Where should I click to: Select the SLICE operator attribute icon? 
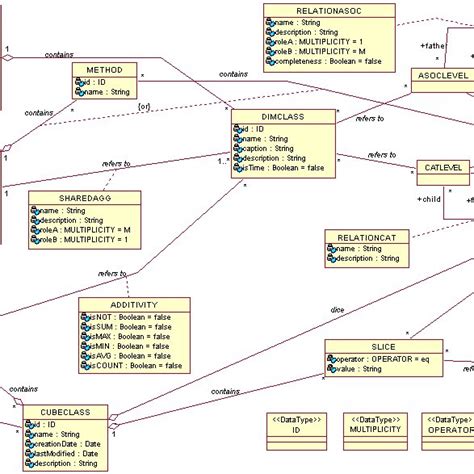(x=332, y=359)
